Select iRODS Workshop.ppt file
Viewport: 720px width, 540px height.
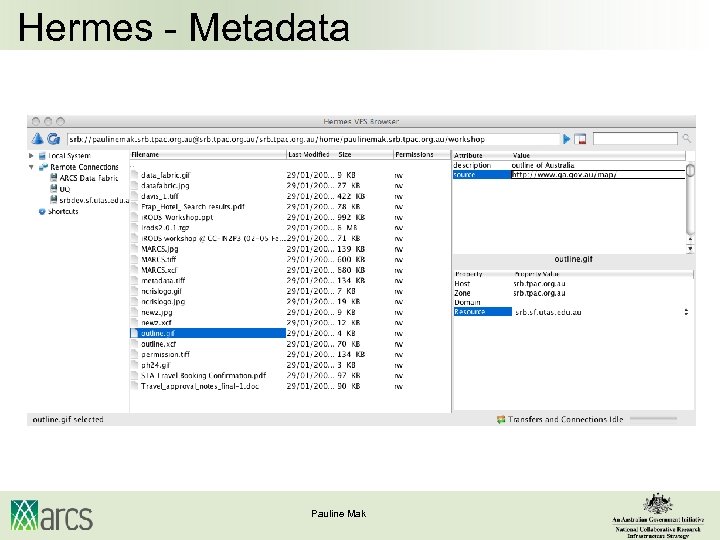coord(177,217)
